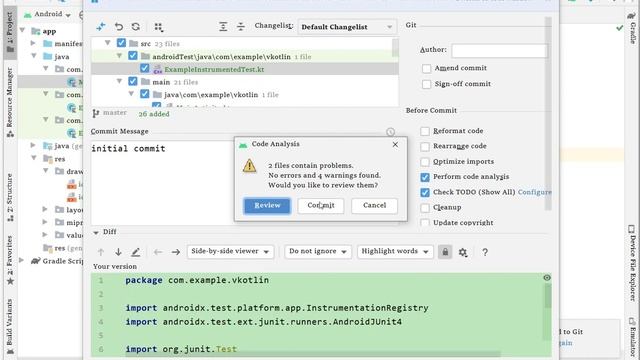Open the Build Variants tool window
This screenshot has height=360, width=640.
(x=10, y=327)
